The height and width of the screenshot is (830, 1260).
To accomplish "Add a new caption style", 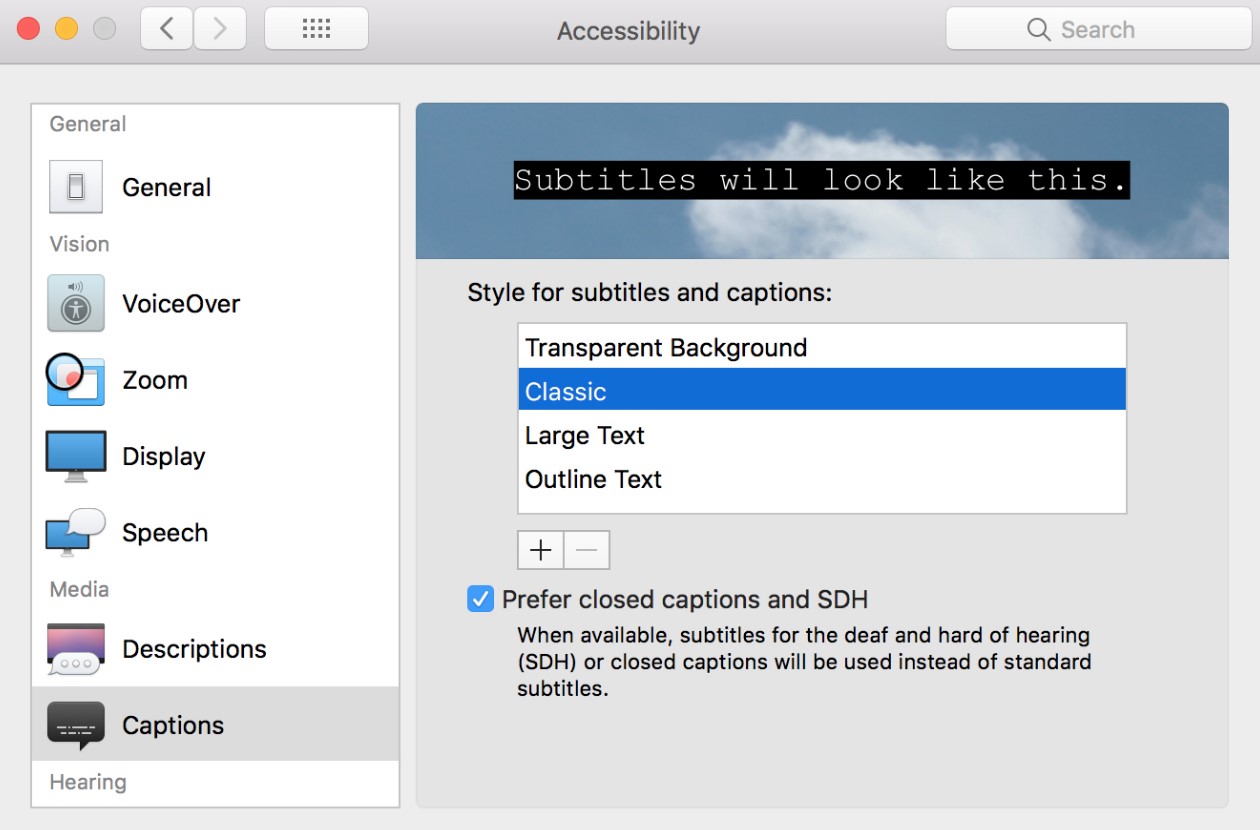I will pos(540,549).
